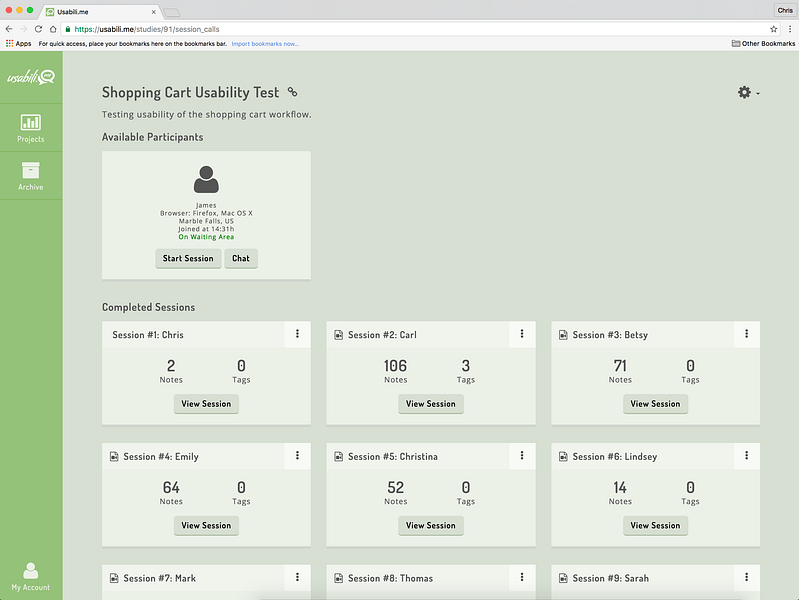Click the Usabili.me logo in sidebar
Screen dimensions: 799x600
[x=31, y=77]
